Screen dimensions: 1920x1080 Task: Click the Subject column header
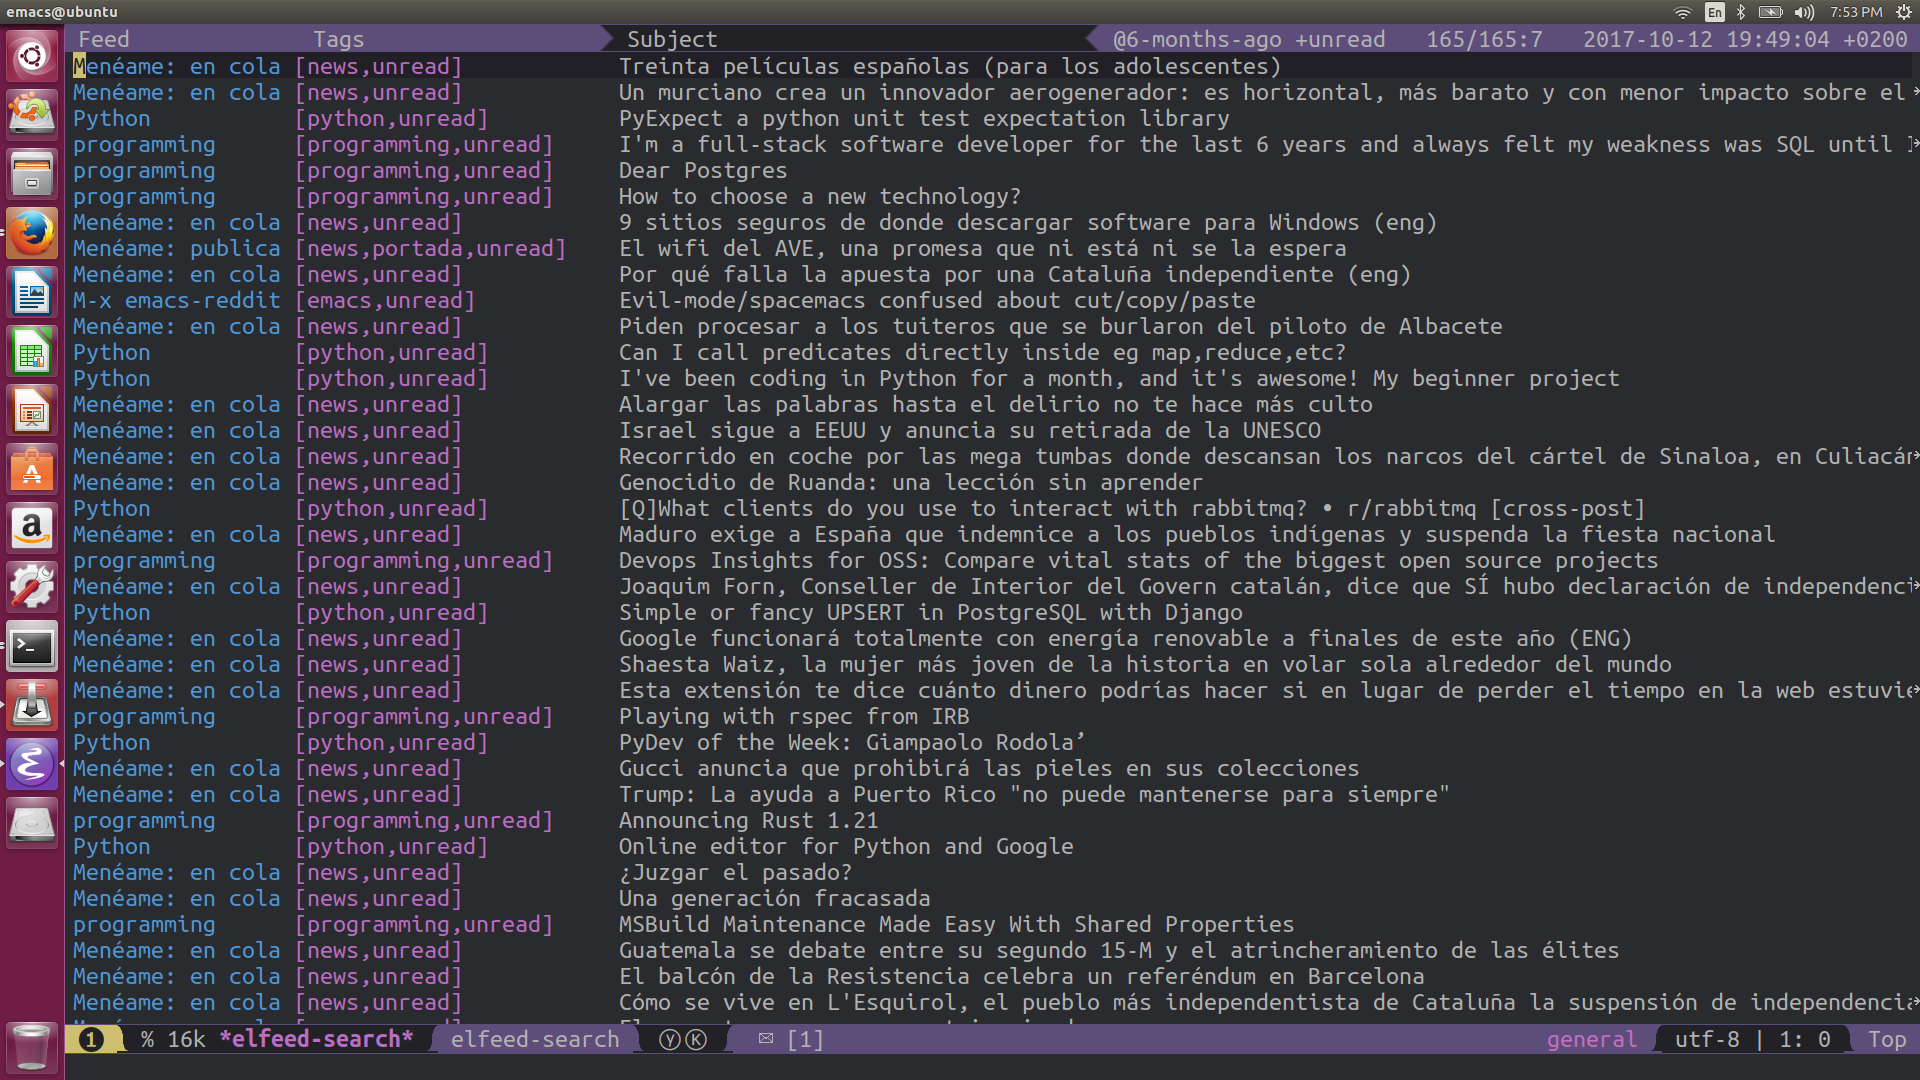click(671, 38)
